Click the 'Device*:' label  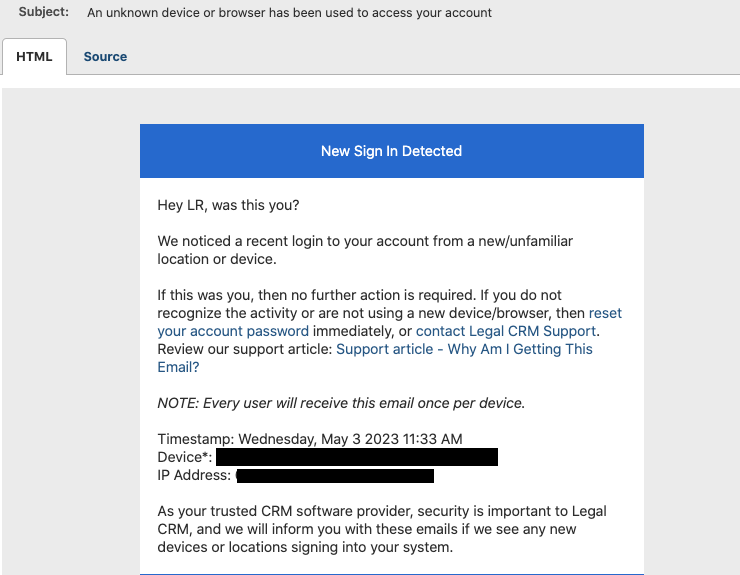(185, 457)
